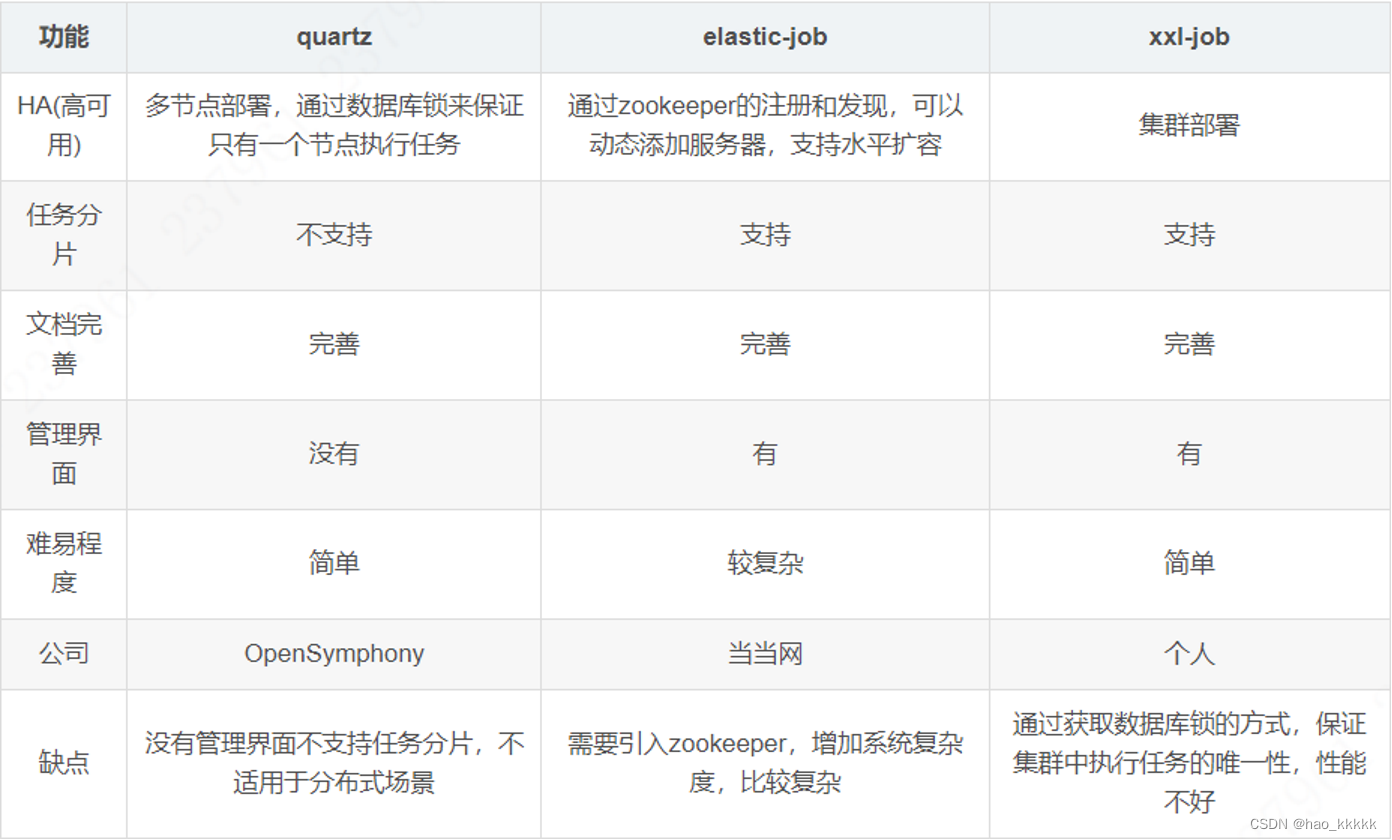The width and height of the screenshot is (1392, 840).
Task: Select the 'elastic-job' column header
Action: click(x=765, y=37)
